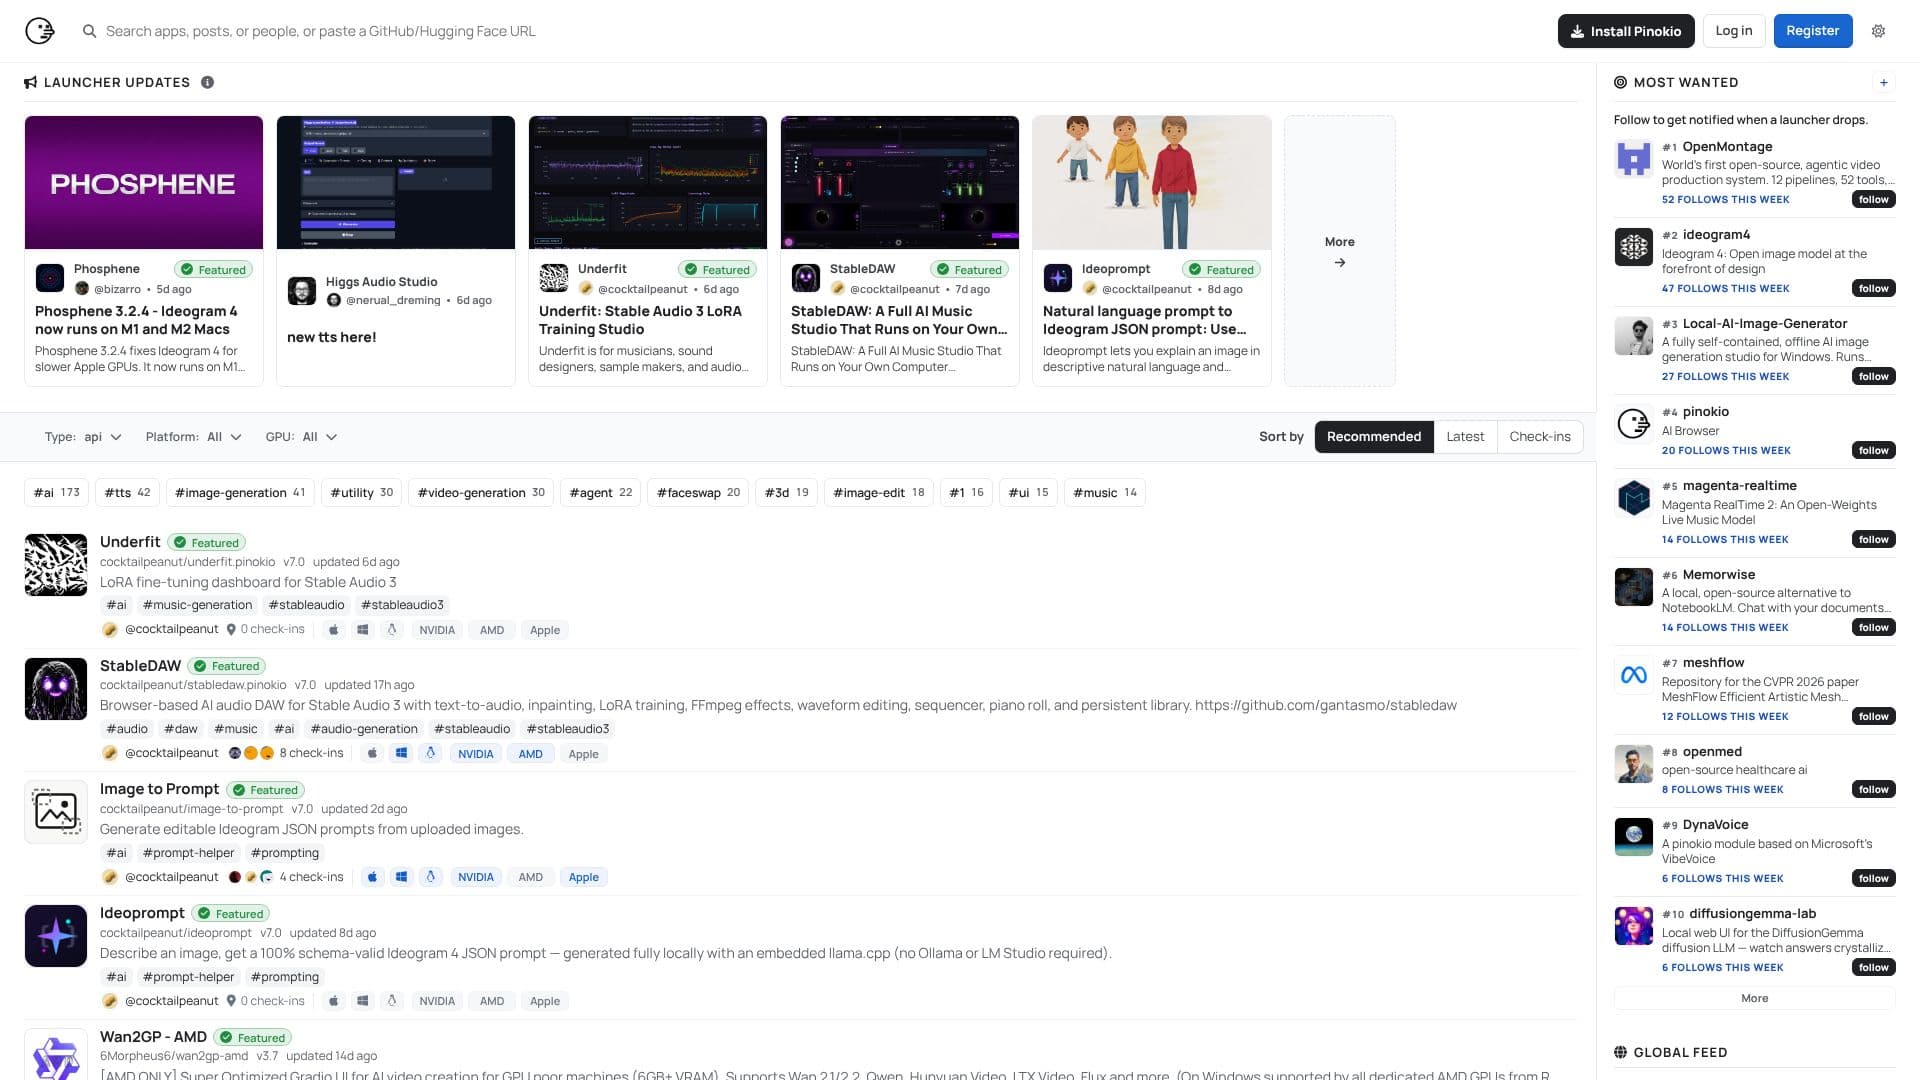Viewport: 1920px width, 1080px height.
Task: Click the Install Pinokio button
Action: 1626,31
